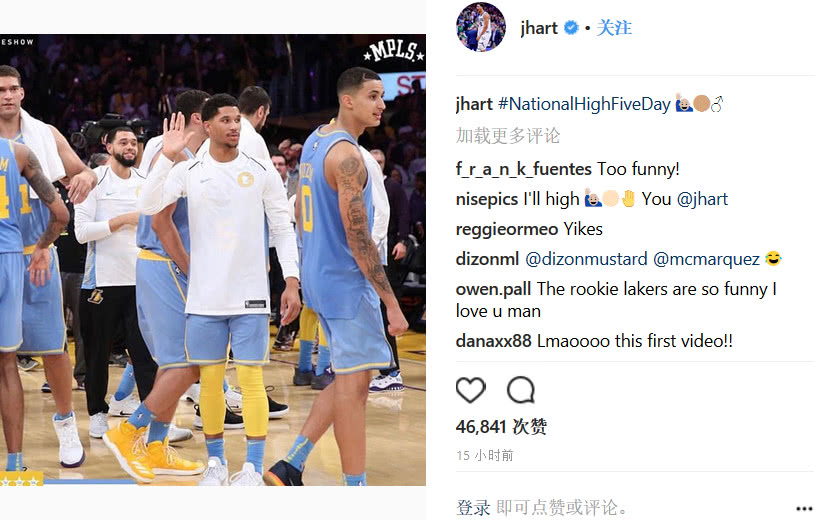Open f_r_a_n_k_fuentes commenter profile
The image size is (823, 520).
tap(524, 169)
